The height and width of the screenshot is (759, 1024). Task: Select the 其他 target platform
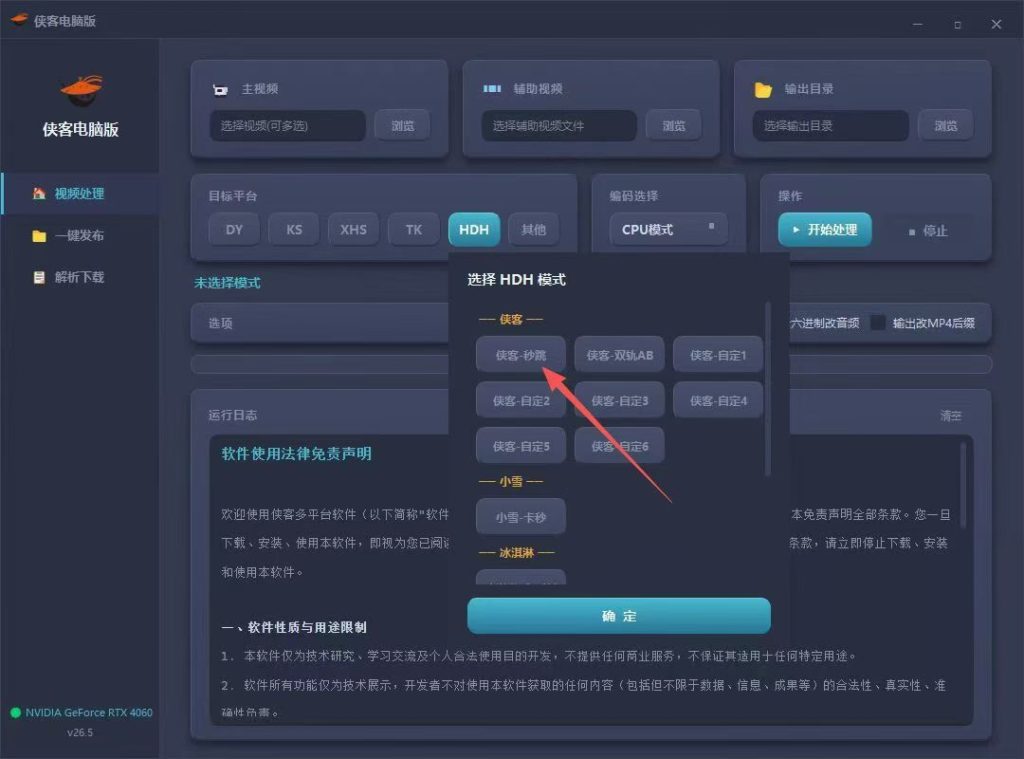(x=534, y=230)
